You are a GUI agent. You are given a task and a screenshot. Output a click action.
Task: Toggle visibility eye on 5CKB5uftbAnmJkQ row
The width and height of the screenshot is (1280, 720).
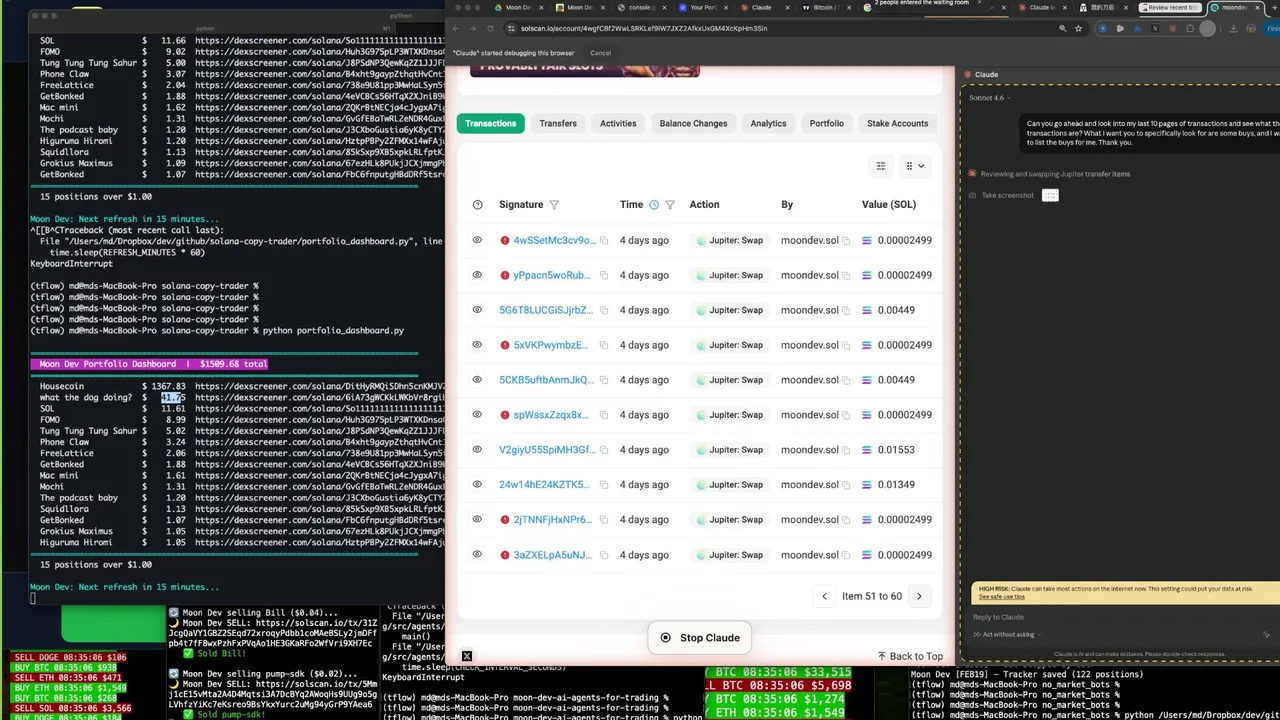coord(477,380)
